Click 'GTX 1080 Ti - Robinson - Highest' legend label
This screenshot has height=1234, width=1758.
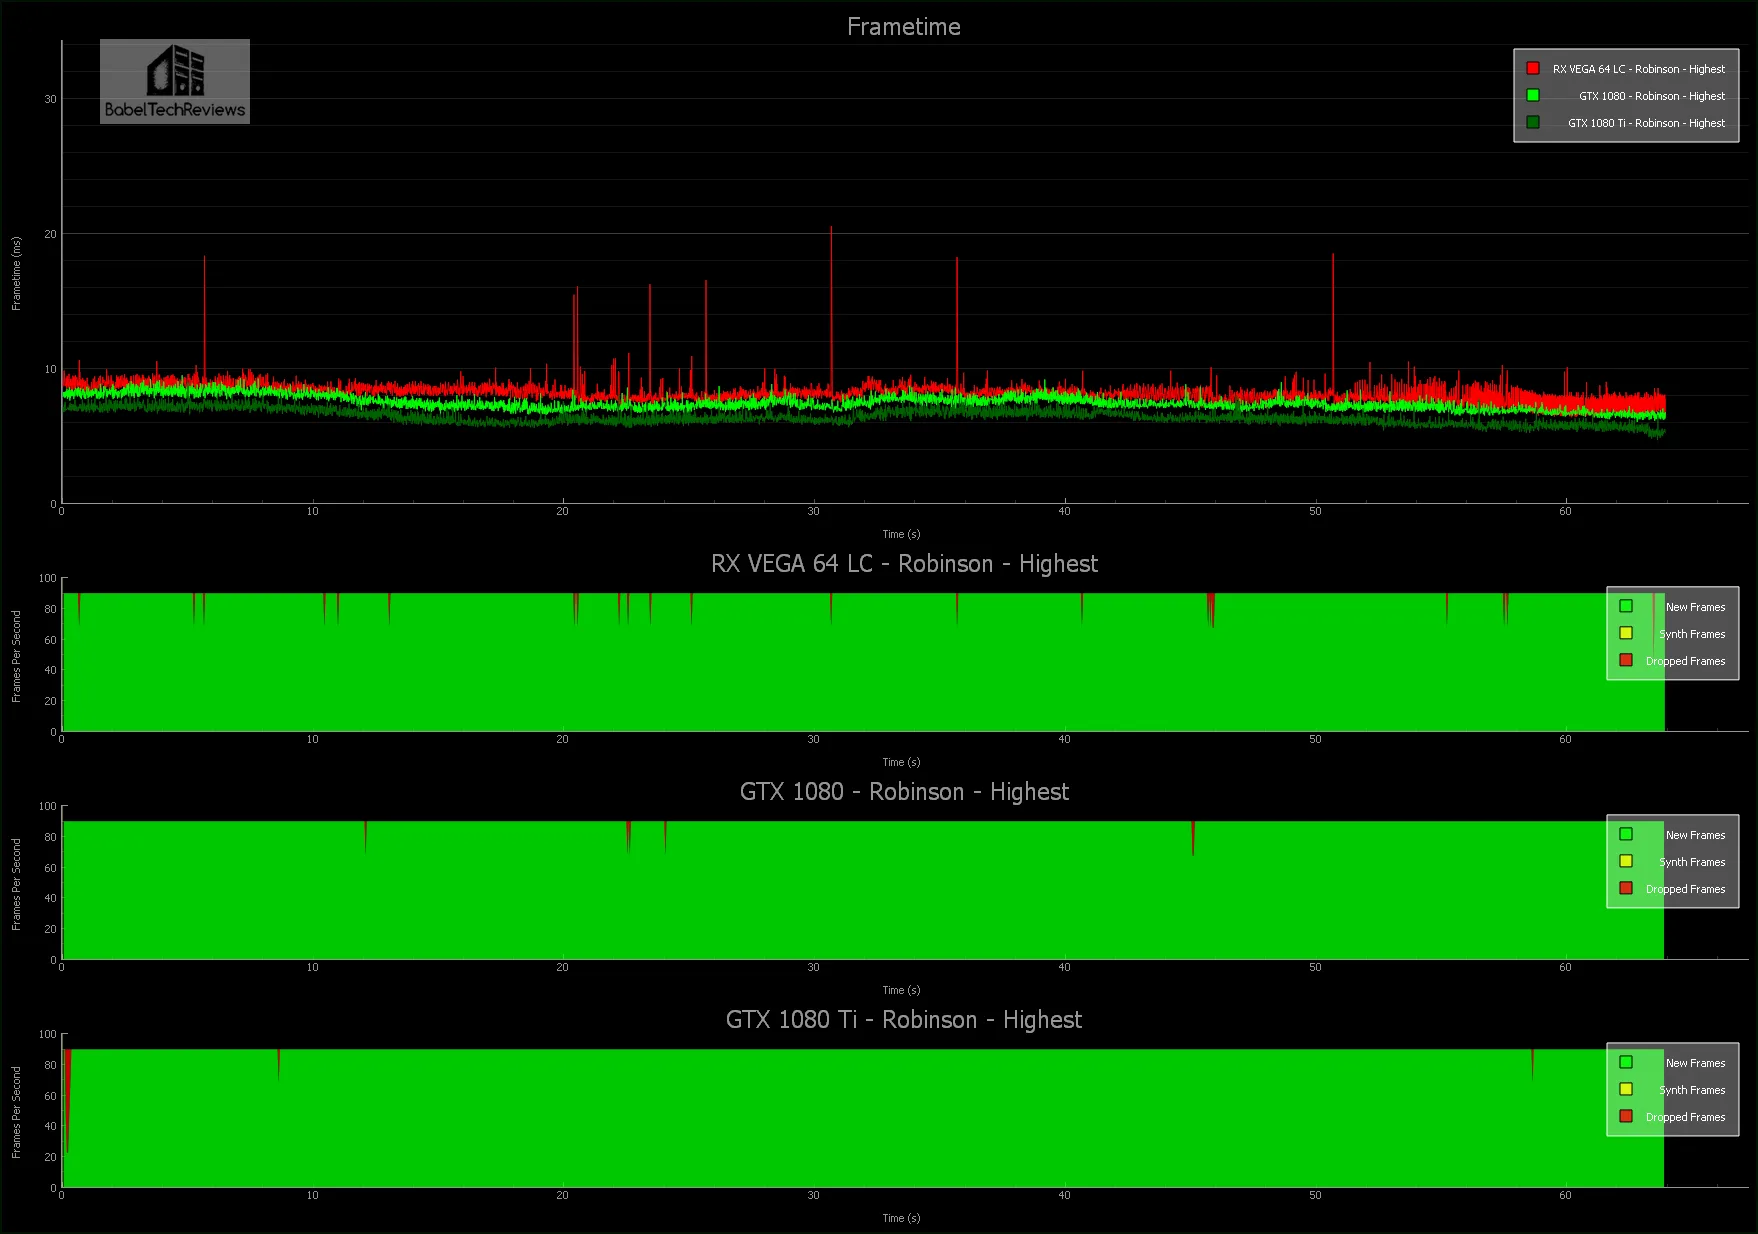click(x=1646, y=123)
